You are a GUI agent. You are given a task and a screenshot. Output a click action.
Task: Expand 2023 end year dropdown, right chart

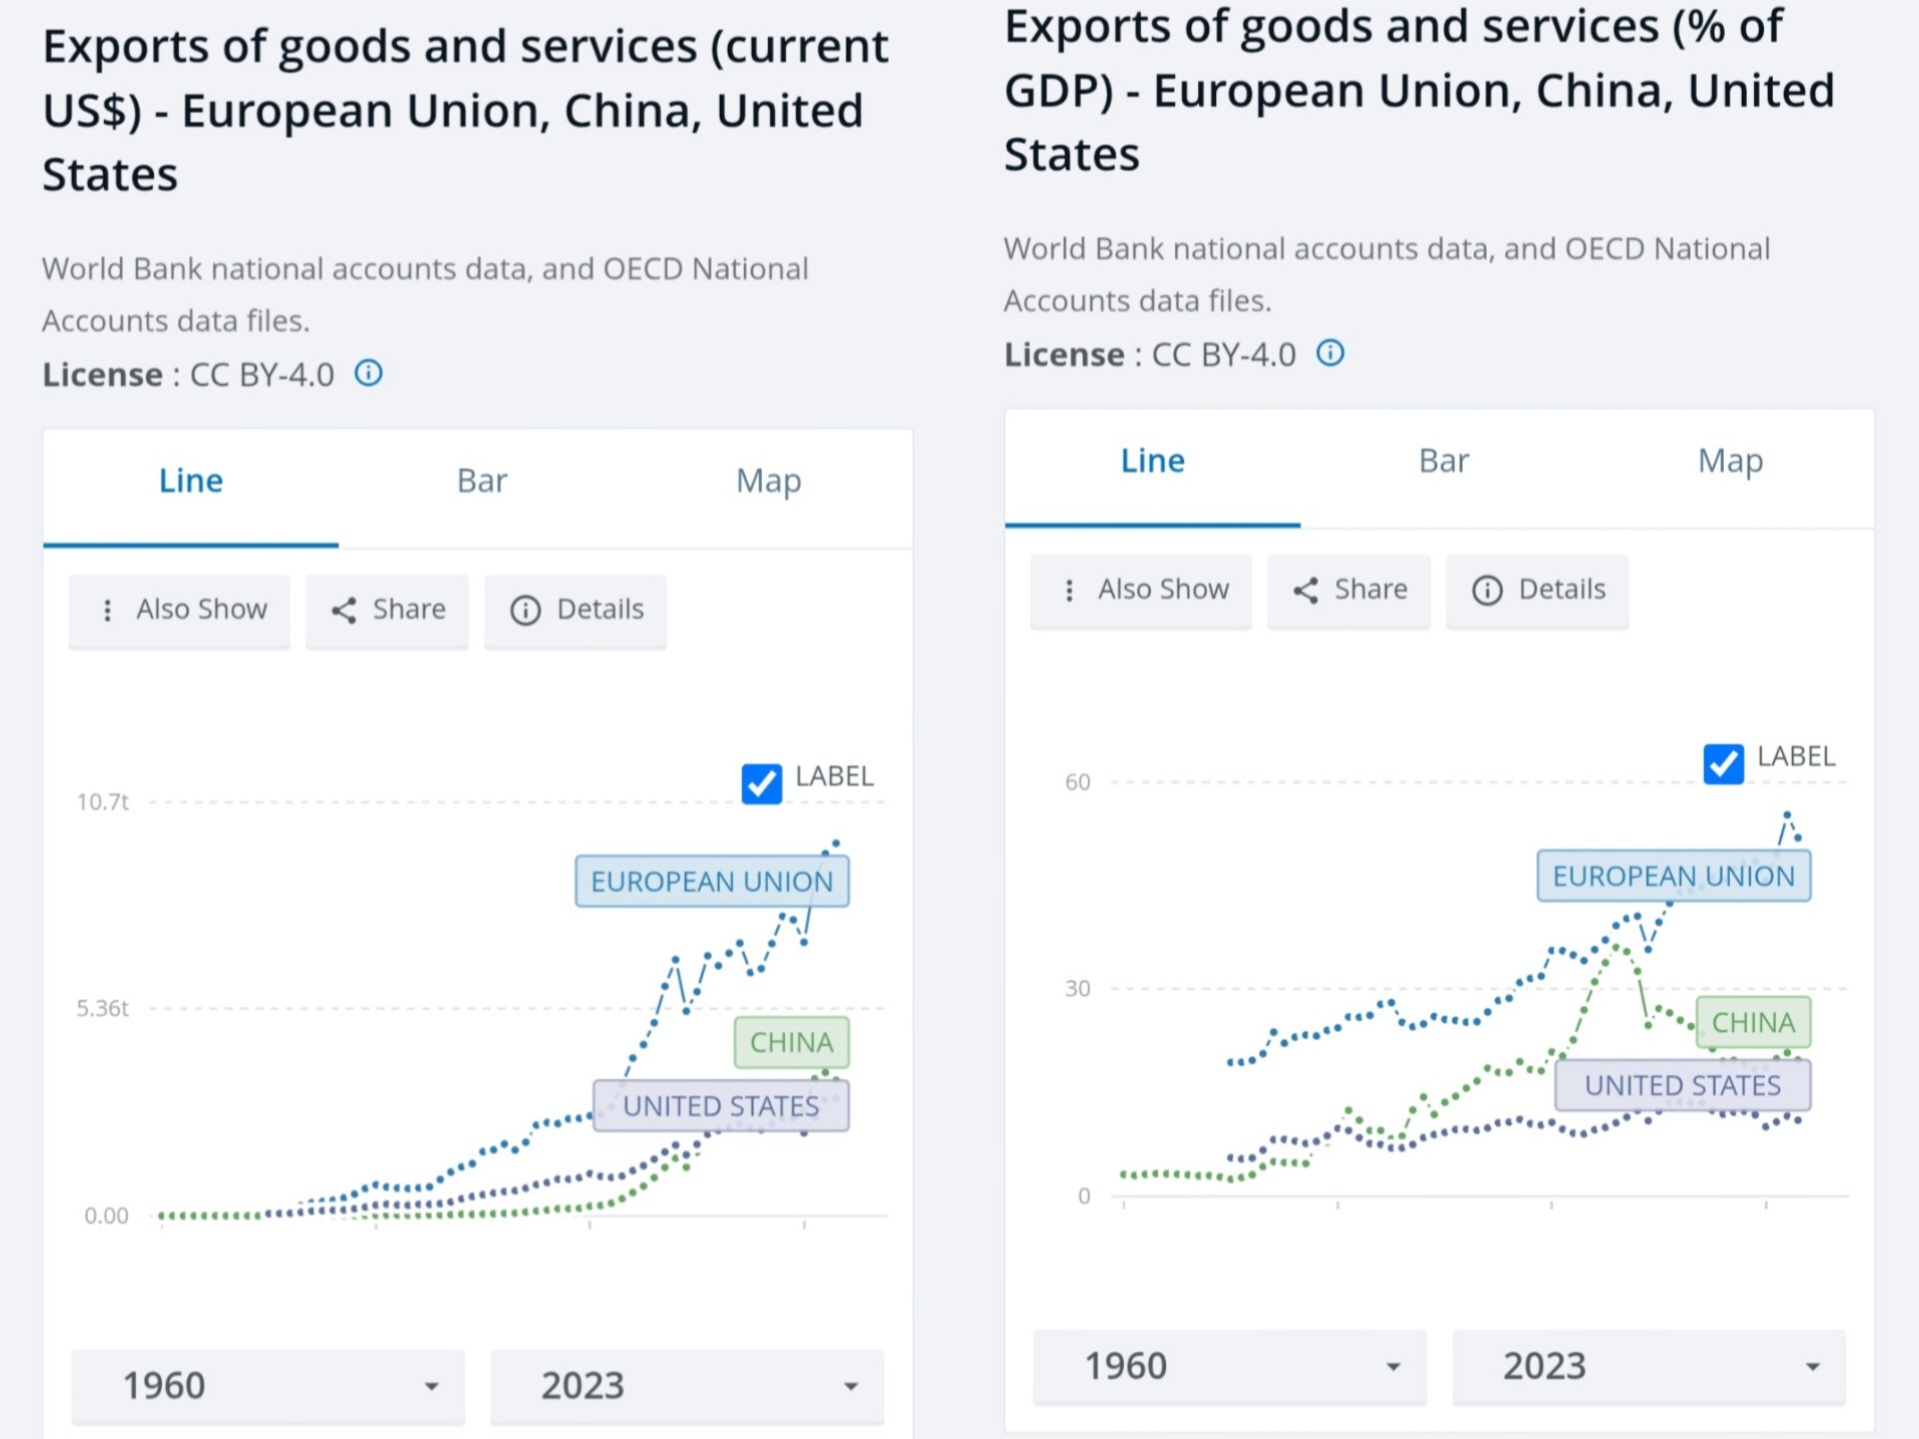coord(1649,1366)
